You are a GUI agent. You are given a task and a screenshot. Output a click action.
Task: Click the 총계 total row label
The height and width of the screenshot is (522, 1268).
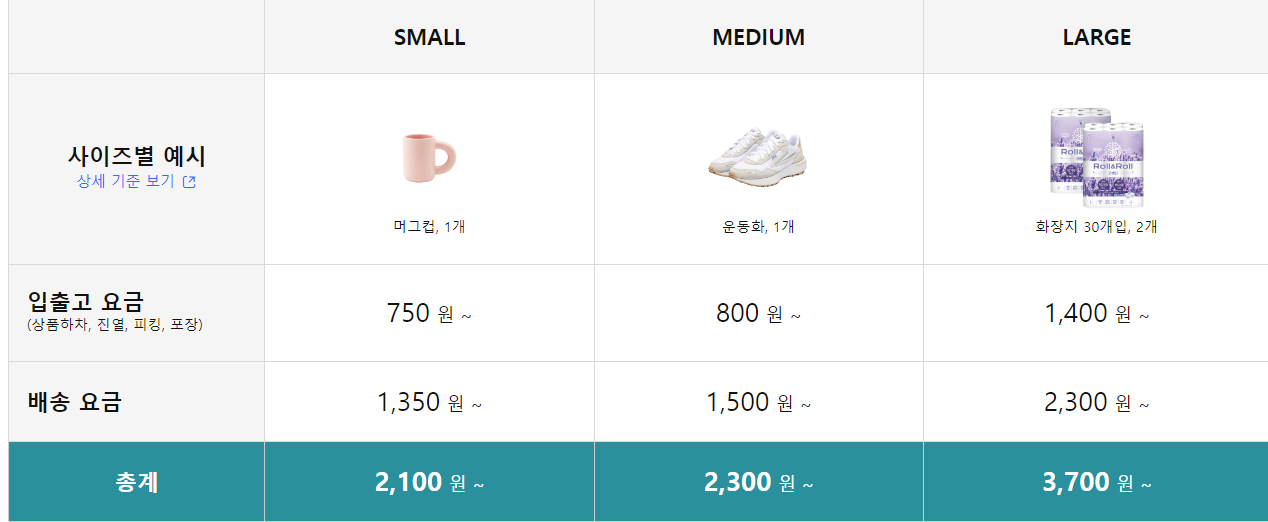click(137, 482)
